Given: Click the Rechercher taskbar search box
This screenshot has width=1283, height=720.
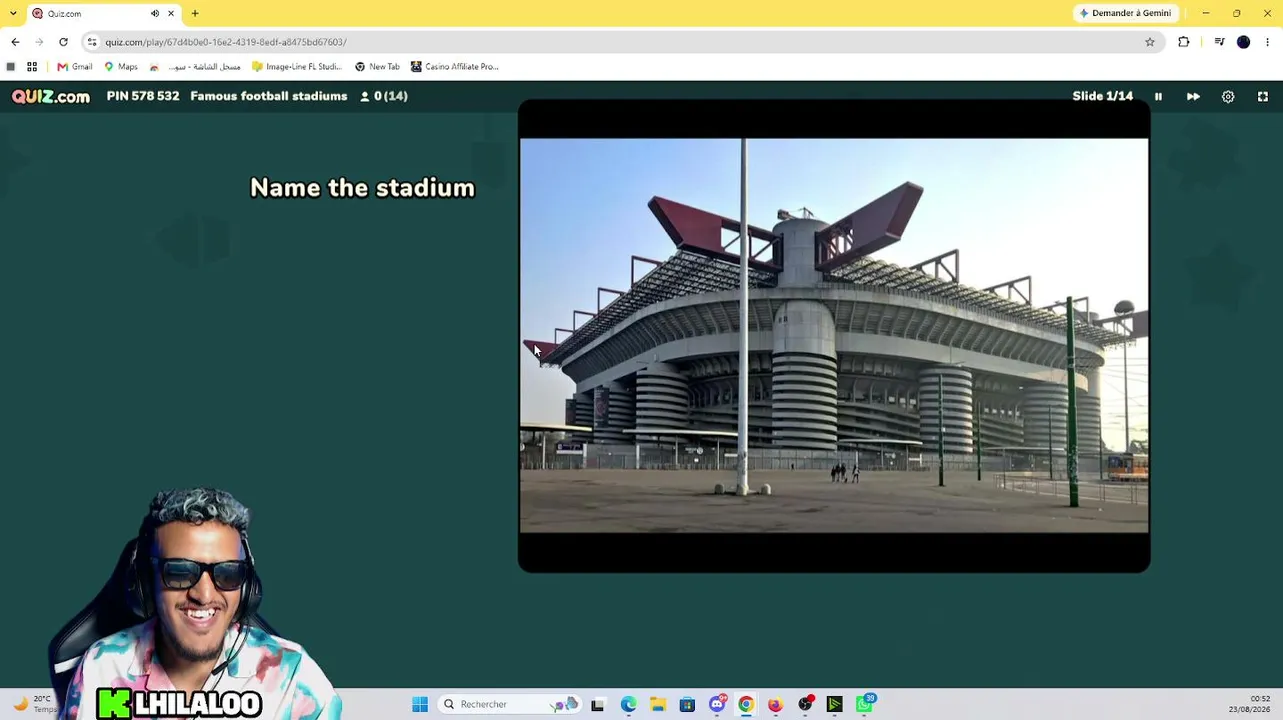Looking at the screenshot, I should pyautogui.click(x=510, y=704).
